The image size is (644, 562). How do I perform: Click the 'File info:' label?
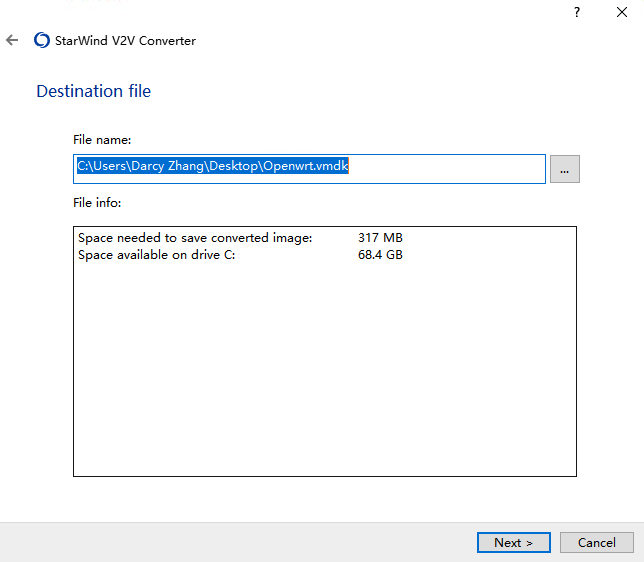pos(97,203)
